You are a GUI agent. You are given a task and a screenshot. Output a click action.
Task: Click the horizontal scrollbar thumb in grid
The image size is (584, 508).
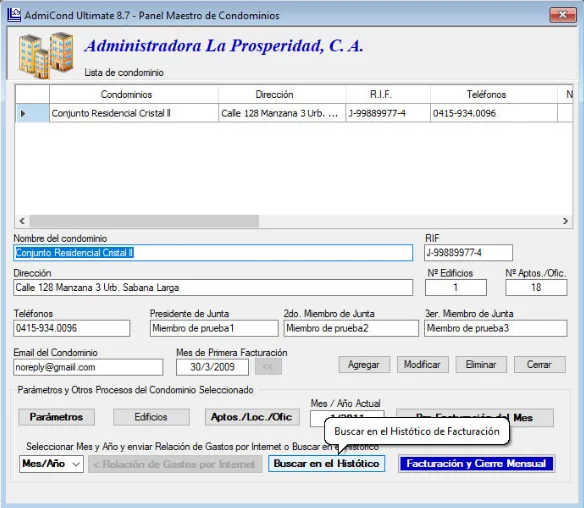(x=144, y=221)
